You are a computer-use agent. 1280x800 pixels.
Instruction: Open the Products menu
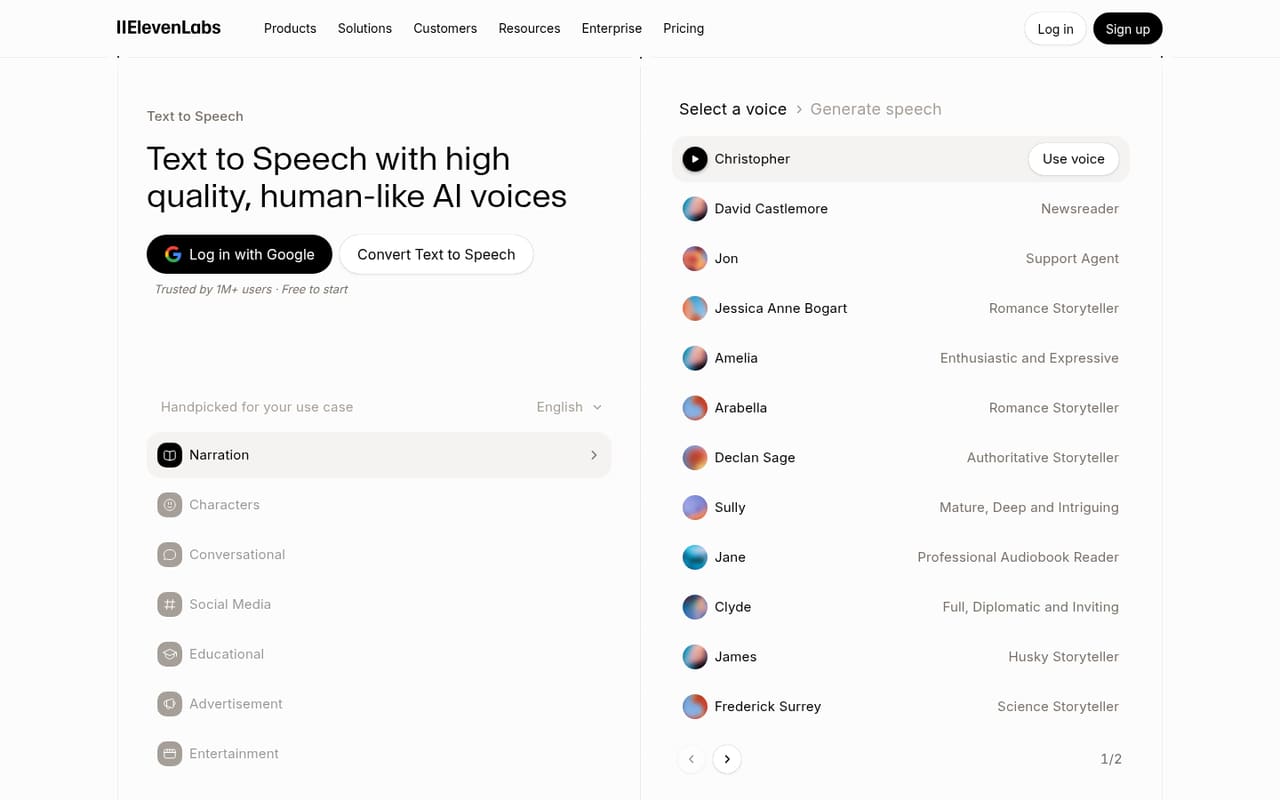pos(290,28)
